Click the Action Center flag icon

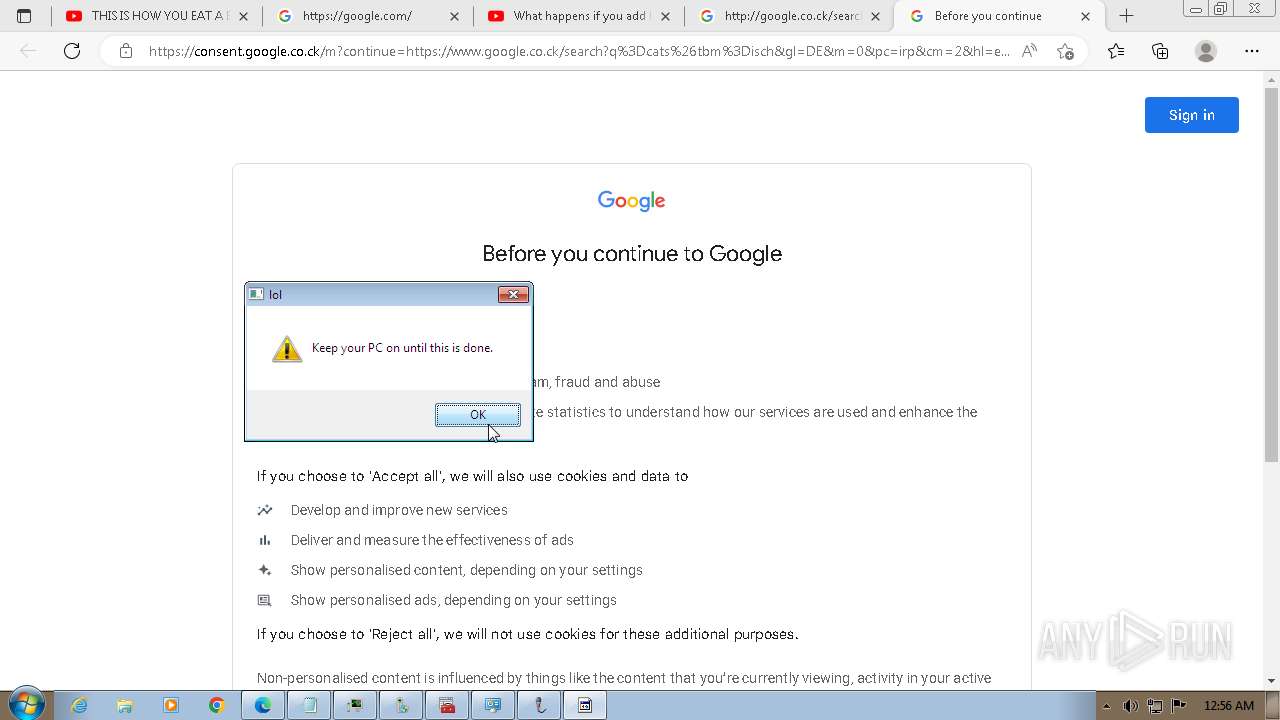pyautogui.click(x=1179, y=706)
